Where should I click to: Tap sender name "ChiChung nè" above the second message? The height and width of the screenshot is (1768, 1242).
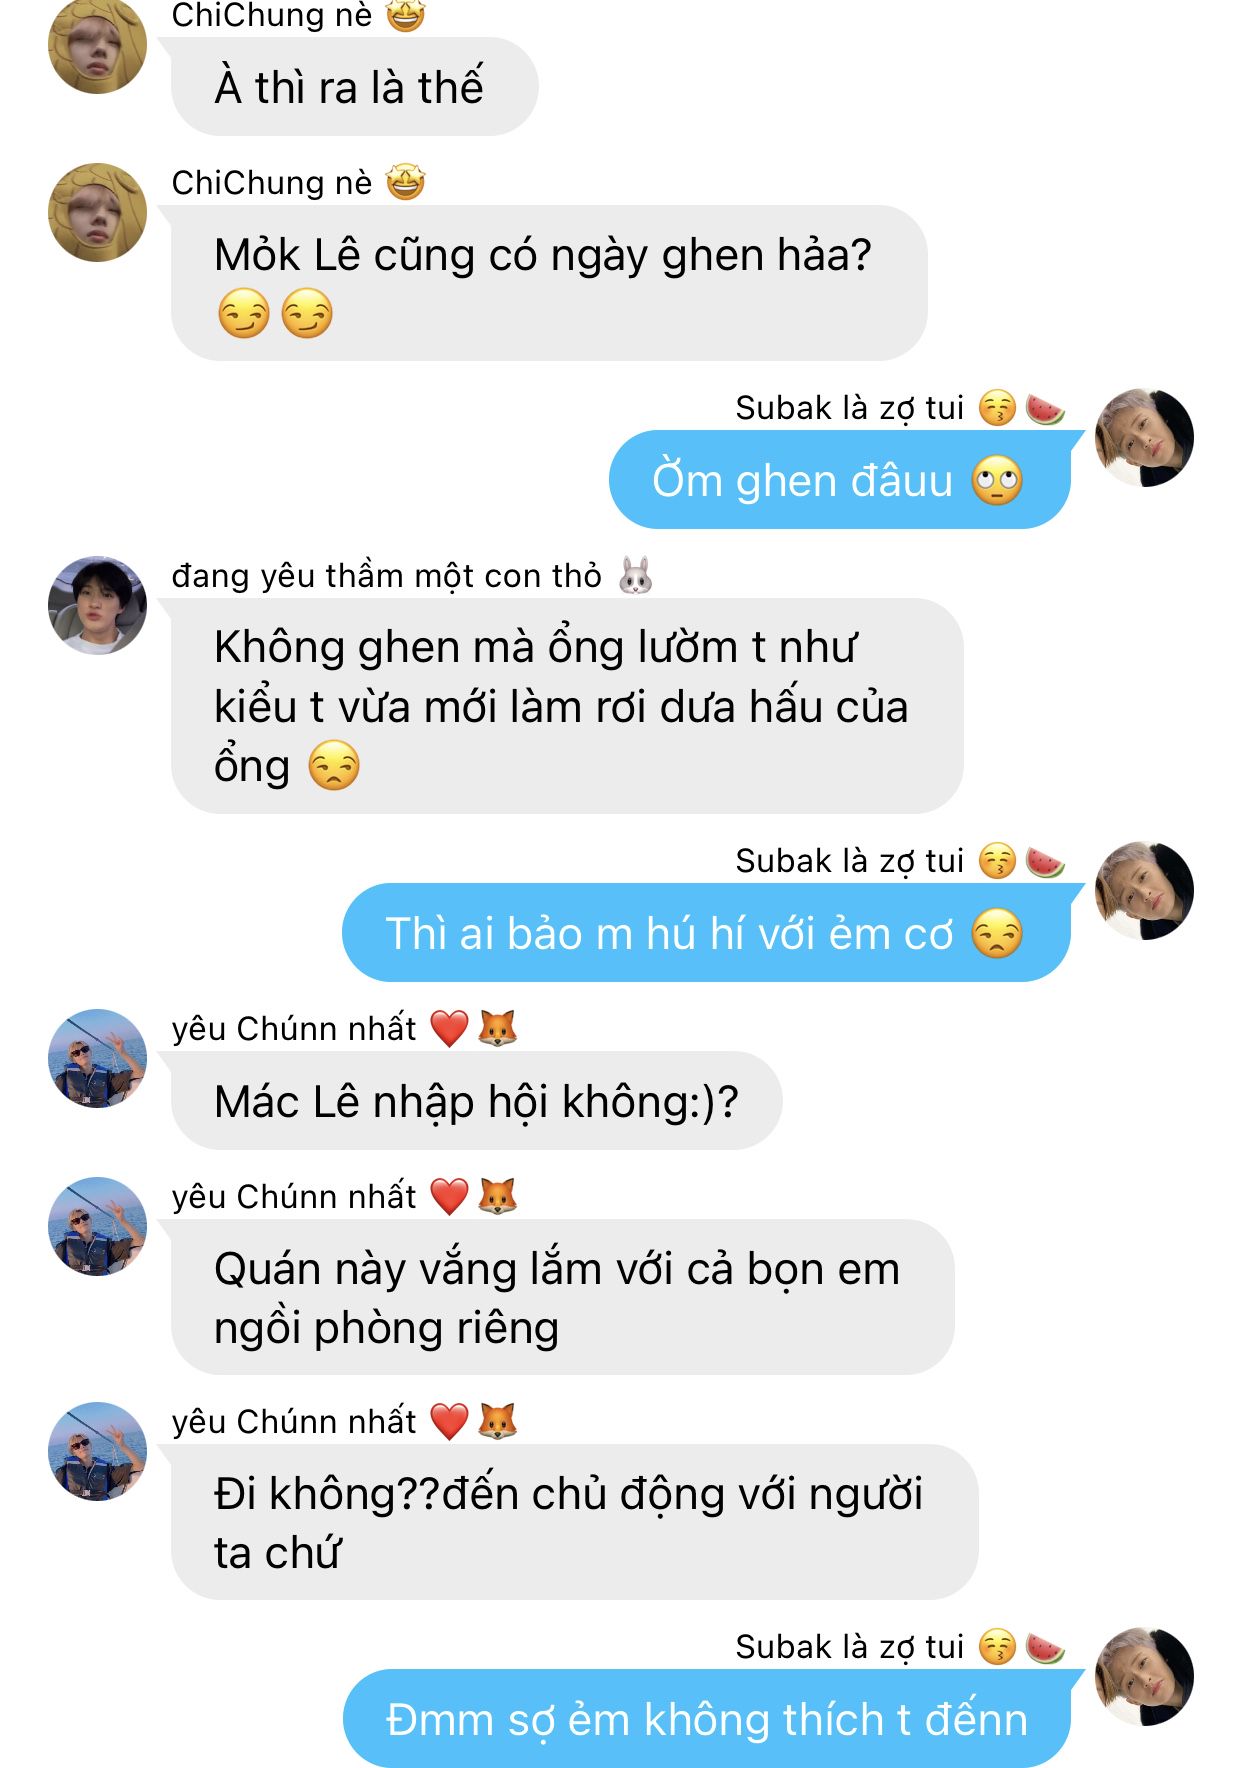coord(272,183)
